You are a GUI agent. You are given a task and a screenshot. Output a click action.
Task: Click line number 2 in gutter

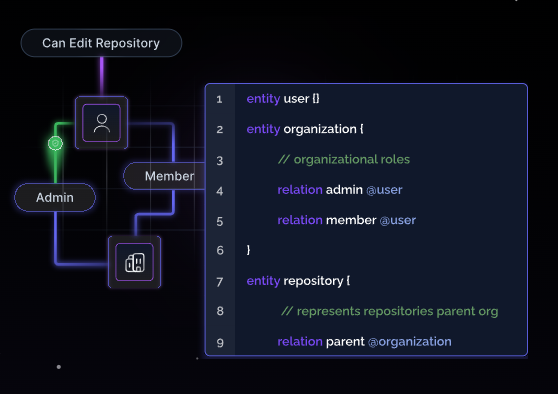coord(220,129)
